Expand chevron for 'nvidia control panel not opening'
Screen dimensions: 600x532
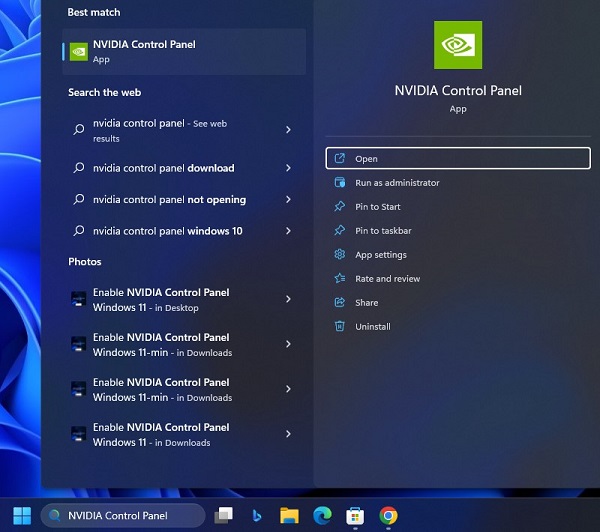point(289,199)
